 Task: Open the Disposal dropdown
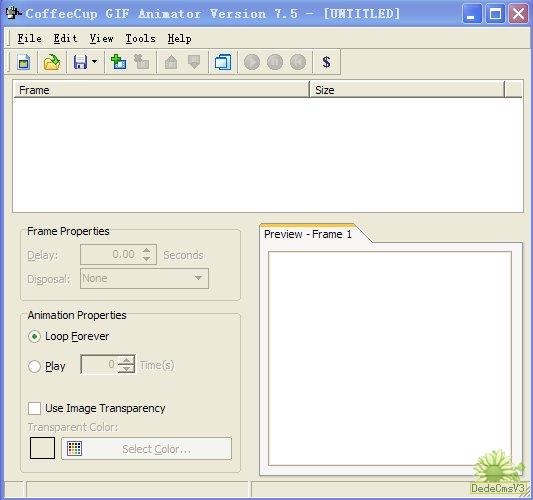click(144, 278)
